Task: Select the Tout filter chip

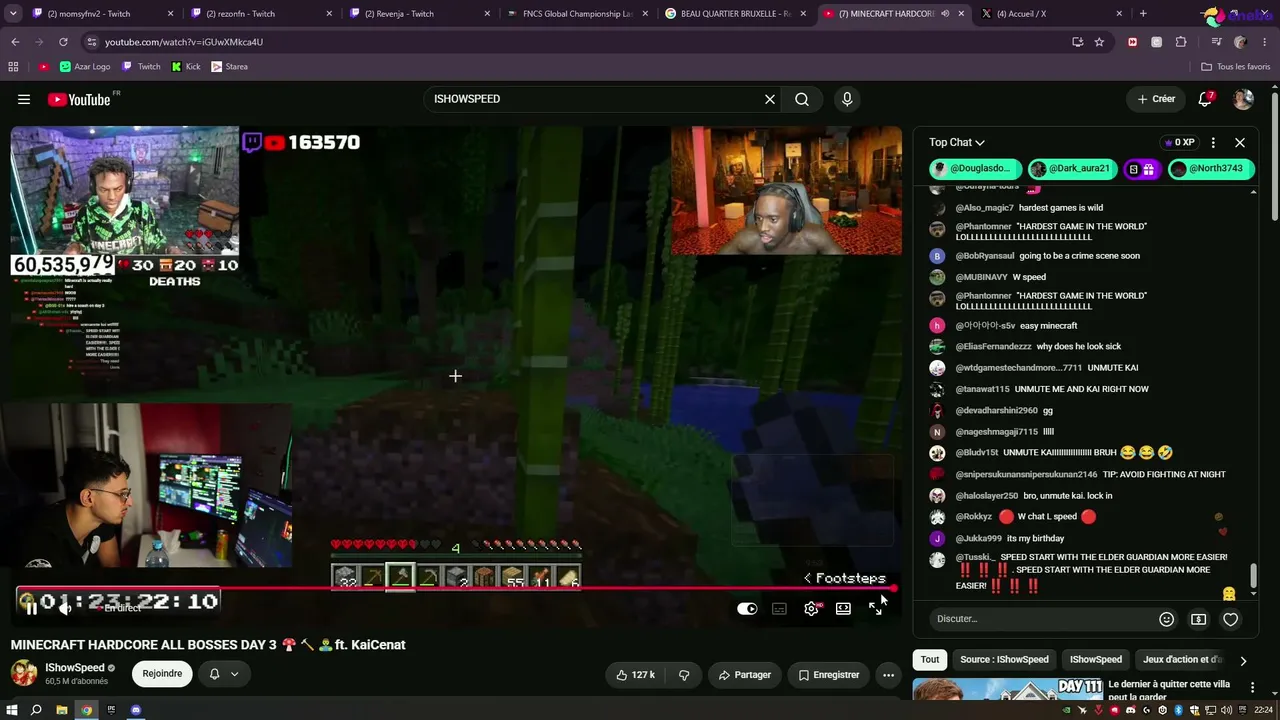Action: coord(930,660)
